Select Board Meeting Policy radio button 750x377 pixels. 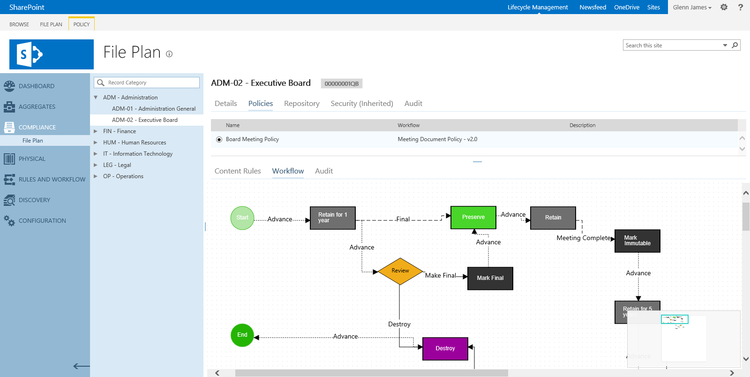(219, 139)
